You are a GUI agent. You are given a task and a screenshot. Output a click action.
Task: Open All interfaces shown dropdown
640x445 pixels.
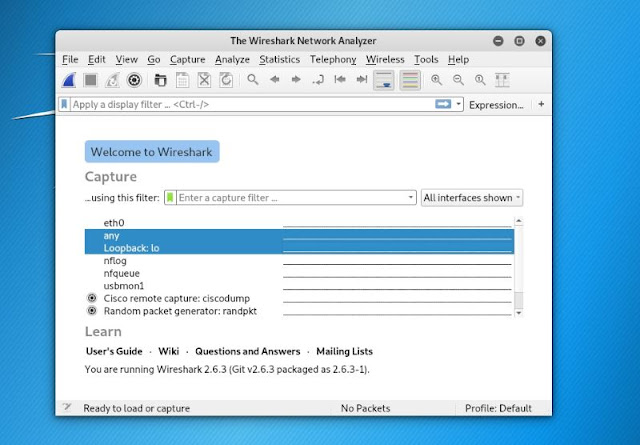[x=472, y=198]
